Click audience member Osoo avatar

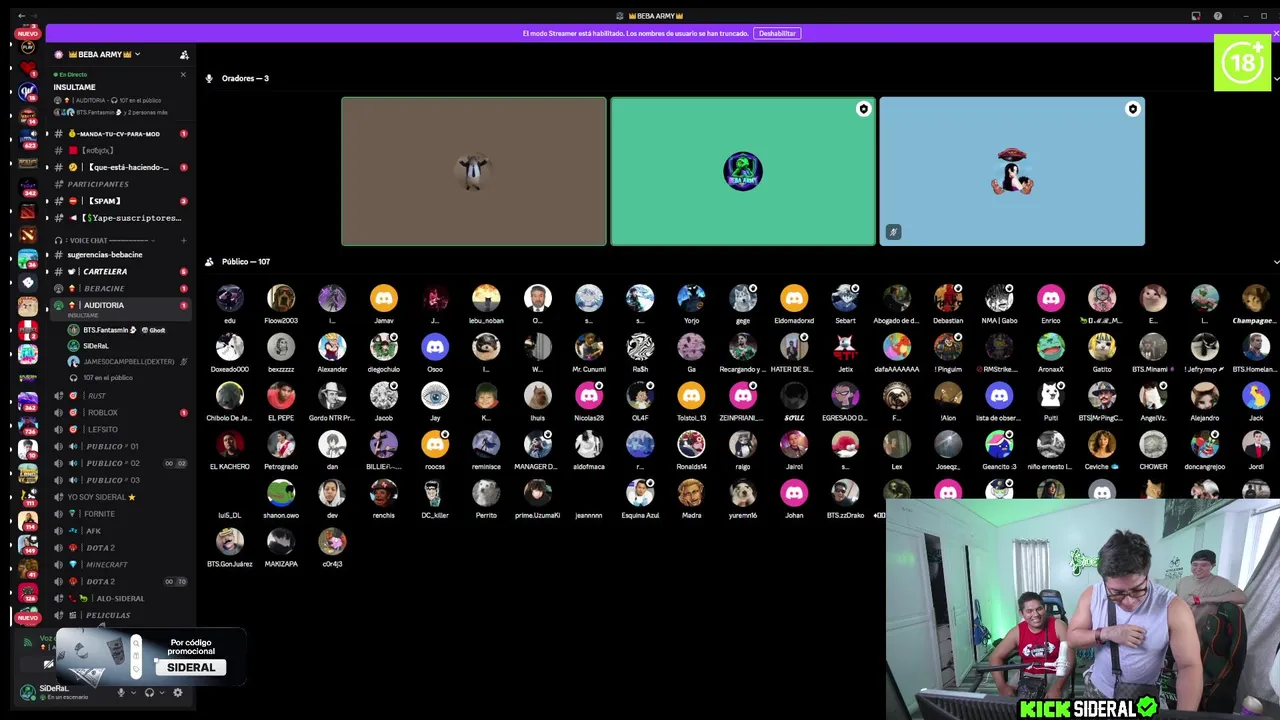435,347
